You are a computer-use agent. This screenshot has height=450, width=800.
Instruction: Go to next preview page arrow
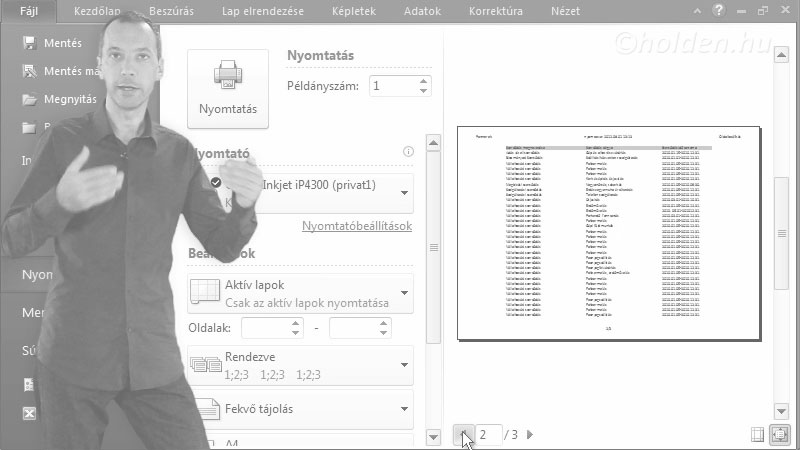coord(530,435)
